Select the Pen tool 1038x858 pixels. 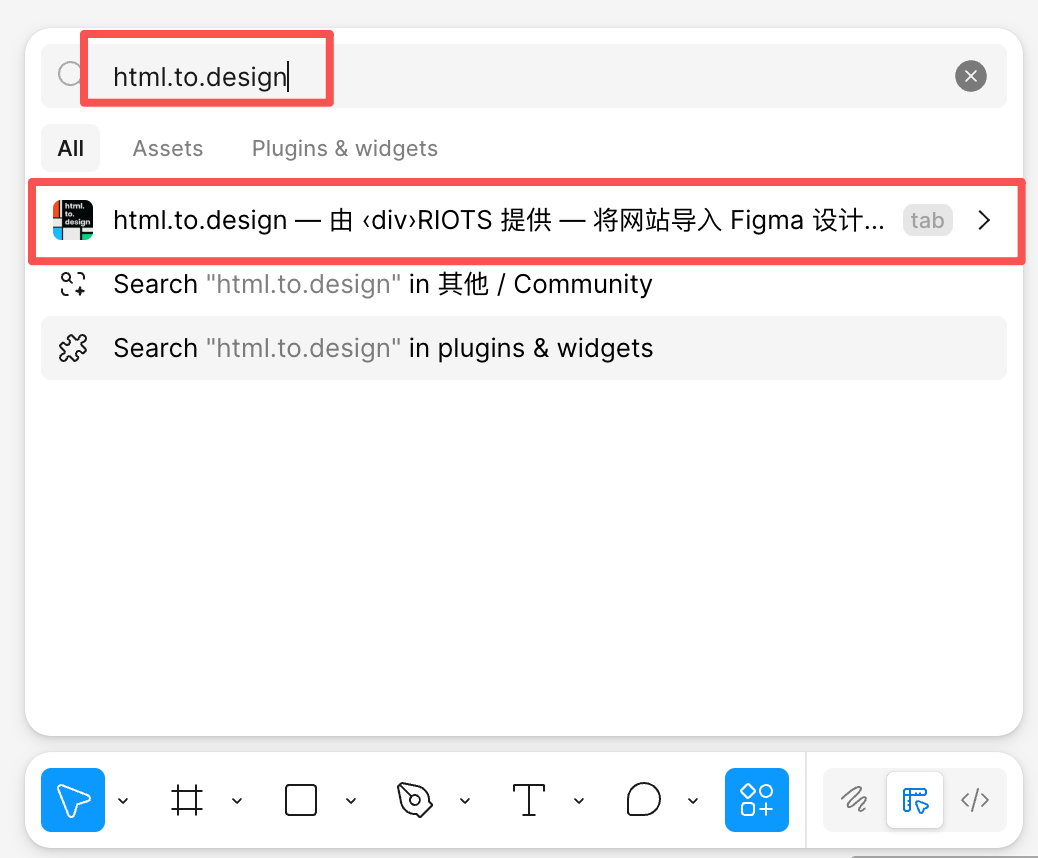414,800
